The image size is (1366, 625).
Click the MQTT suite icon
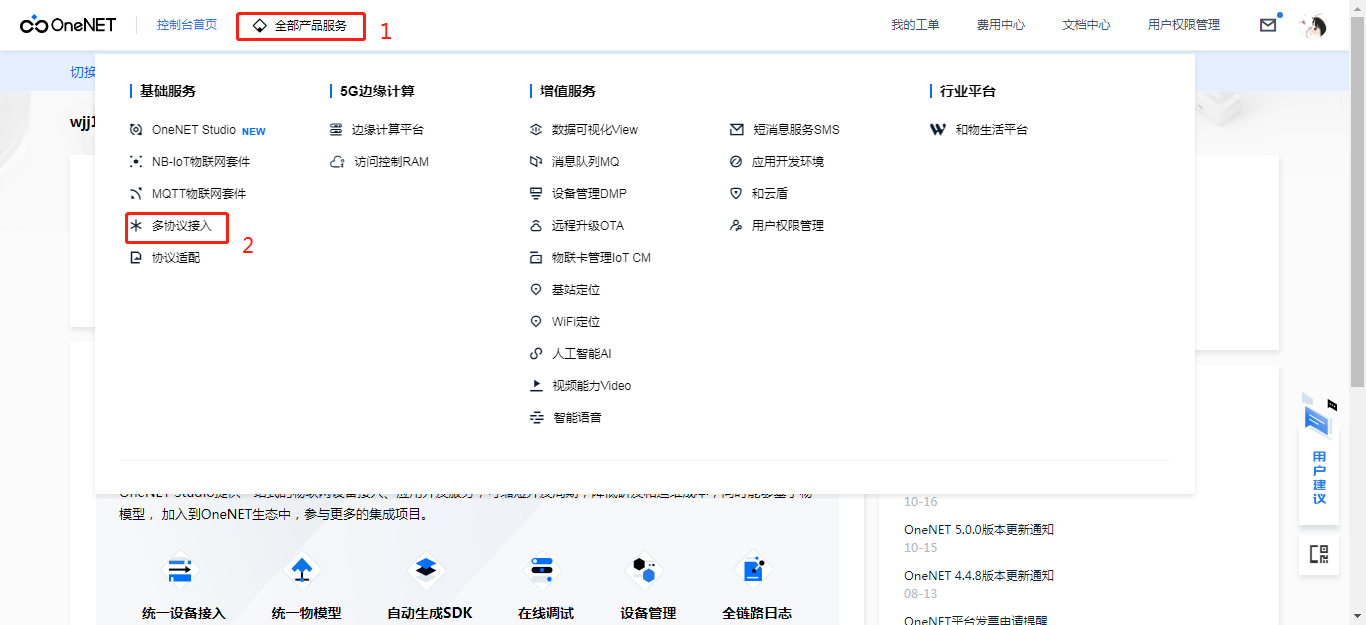[x=136, y=194]
